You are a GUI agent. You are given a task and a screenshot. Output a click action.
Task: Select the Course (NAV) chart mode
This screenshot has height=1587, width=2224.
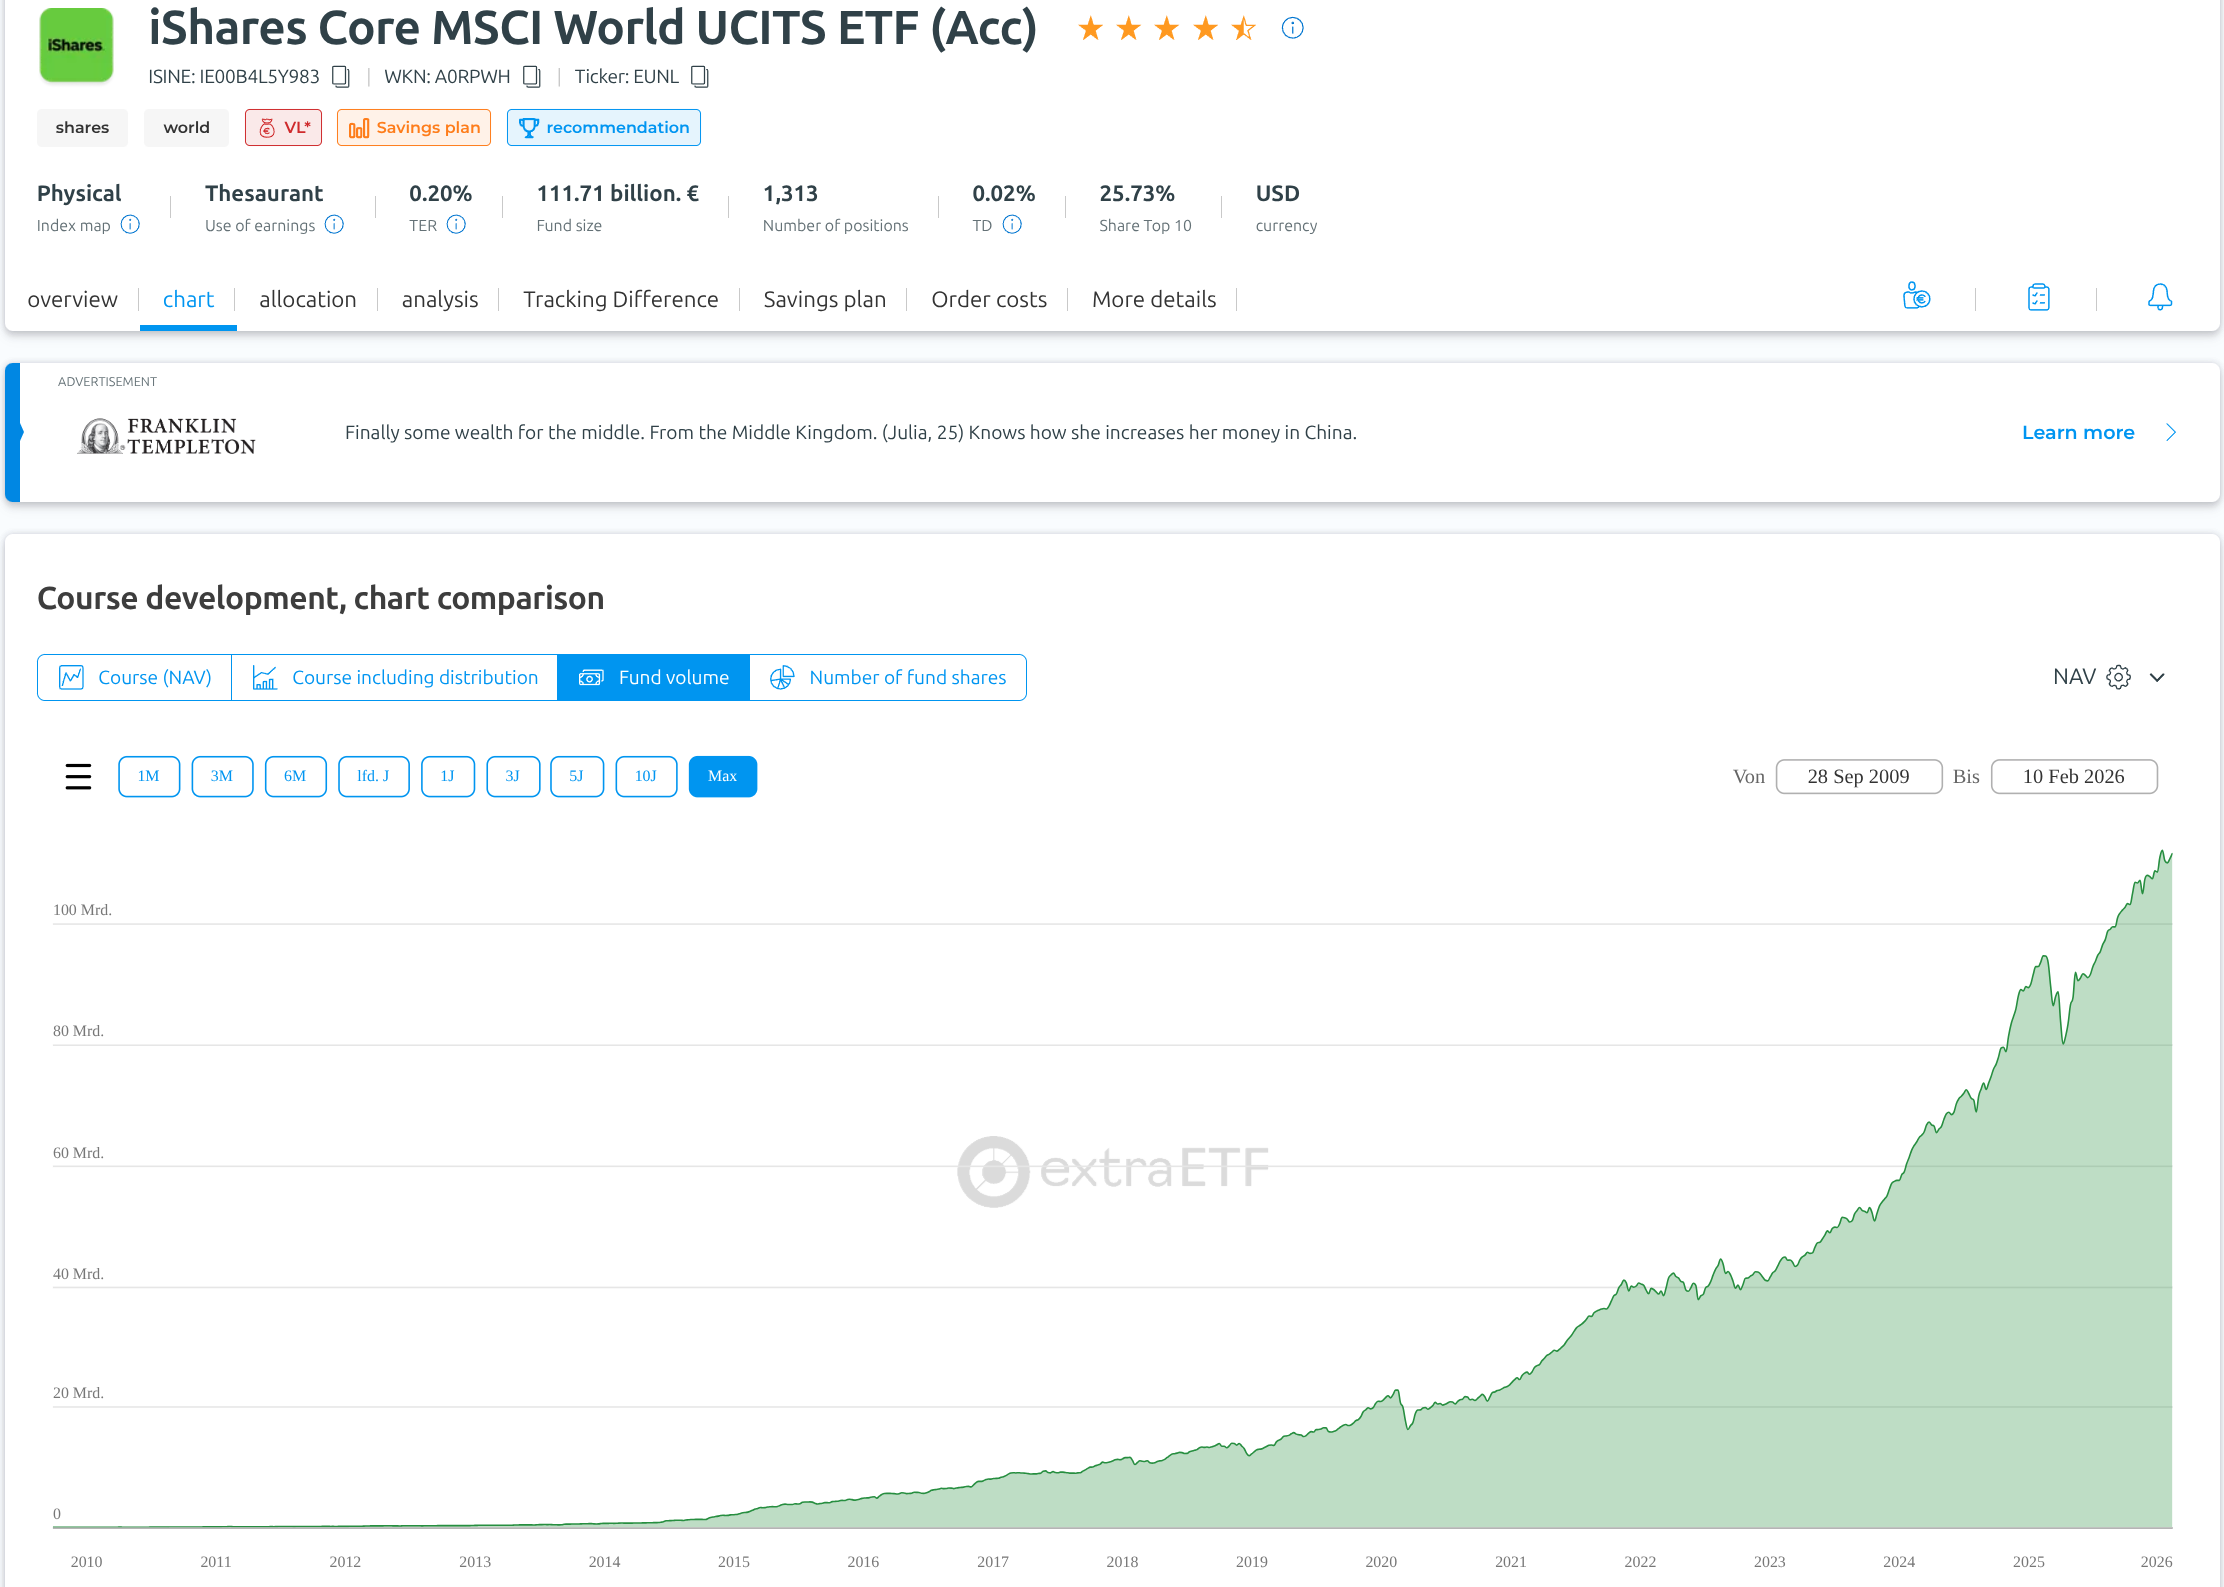[135, 677]
